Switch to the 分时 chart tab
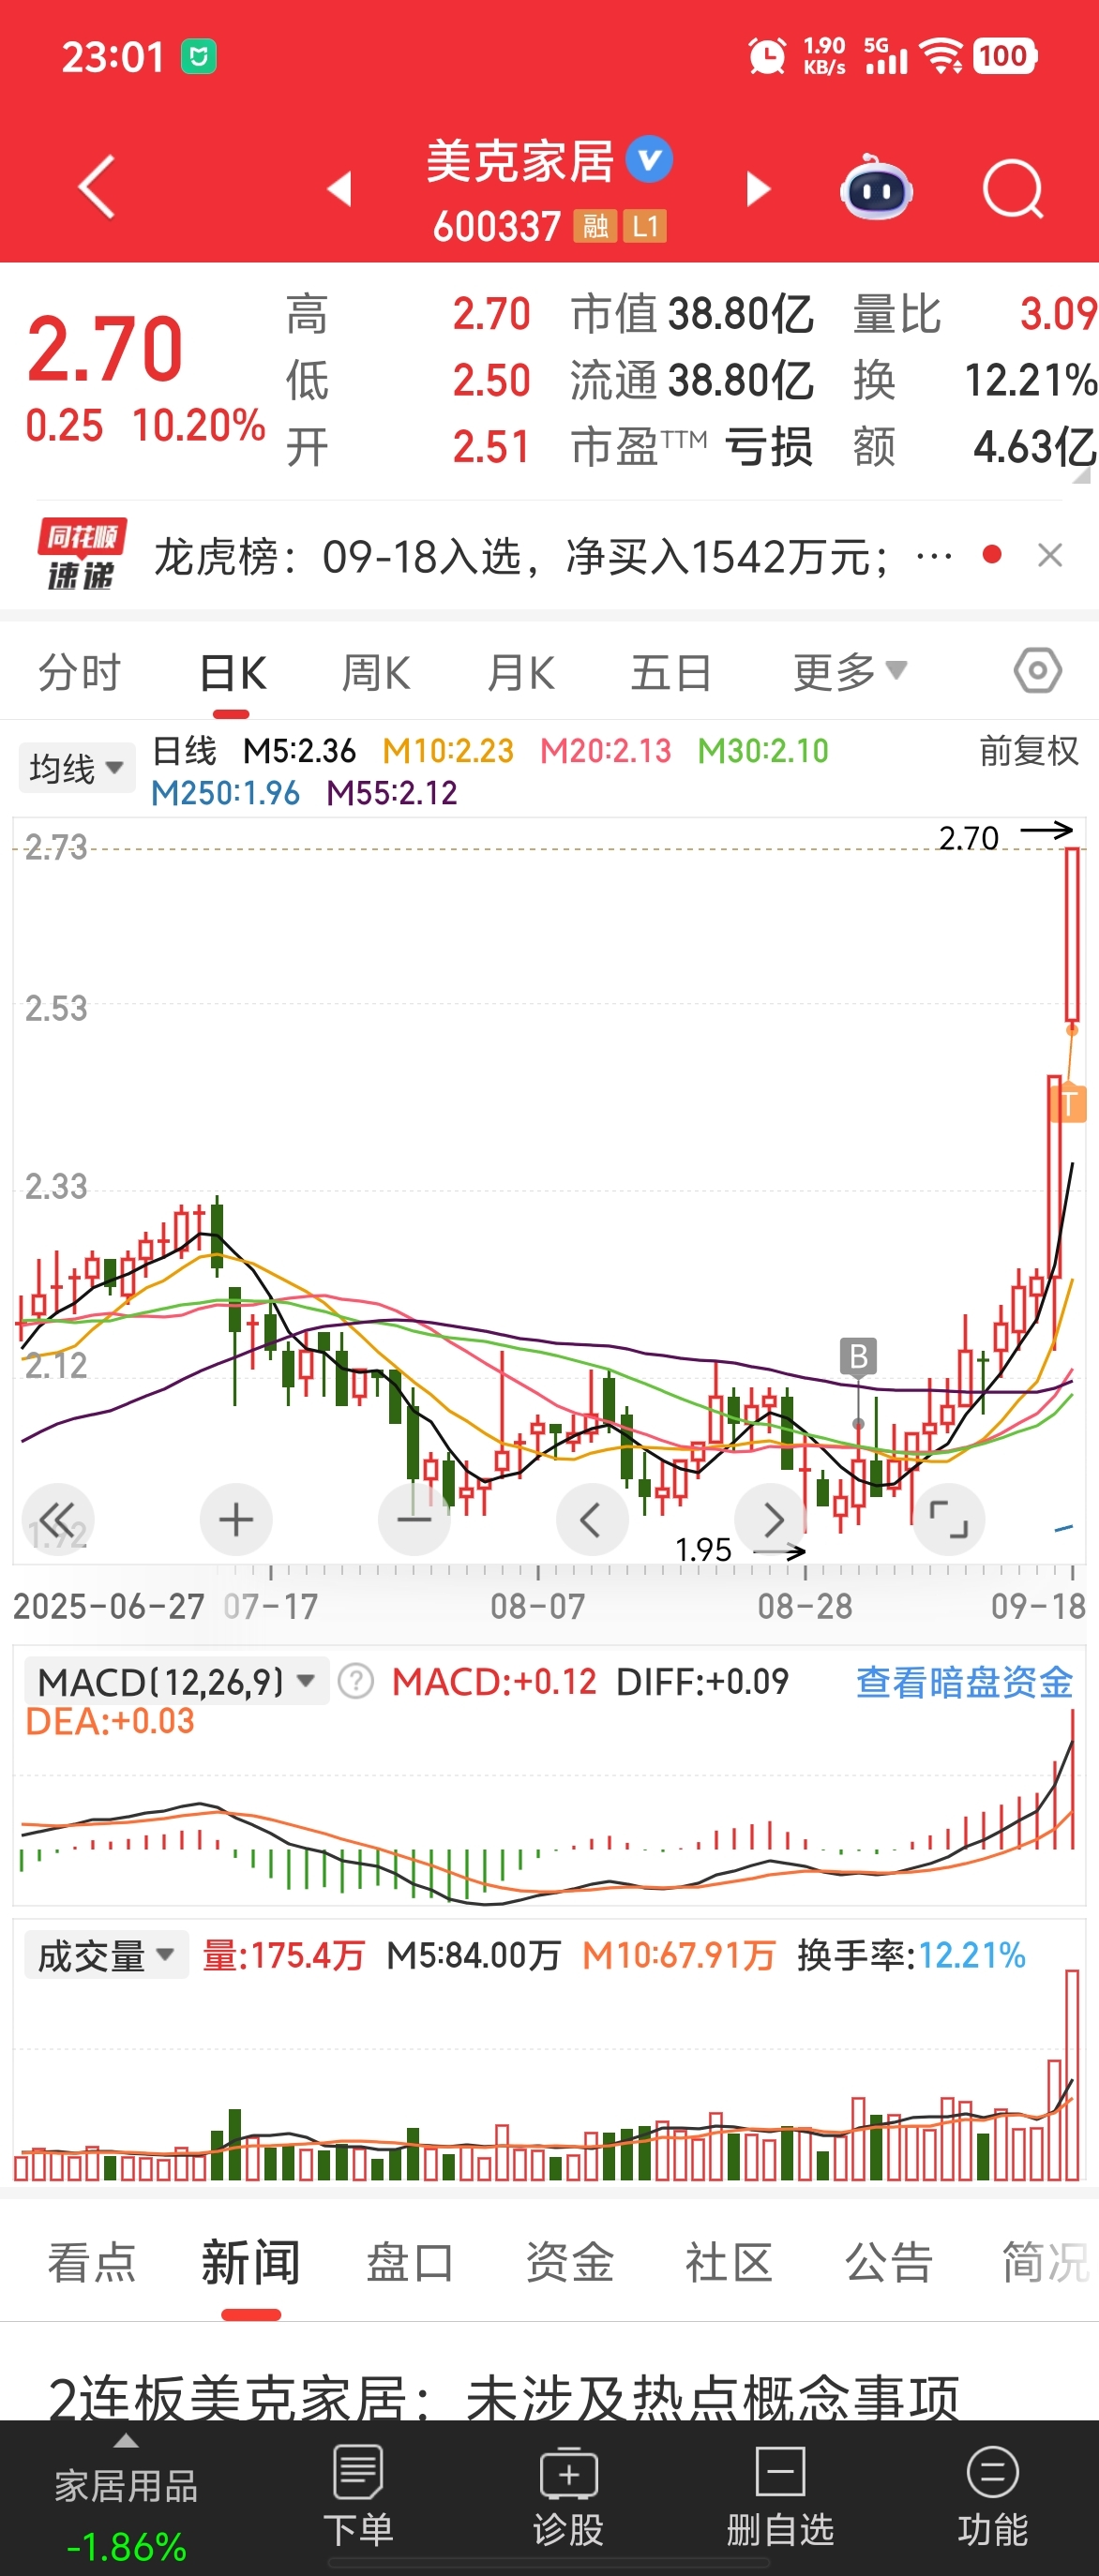 coord(80,672)
